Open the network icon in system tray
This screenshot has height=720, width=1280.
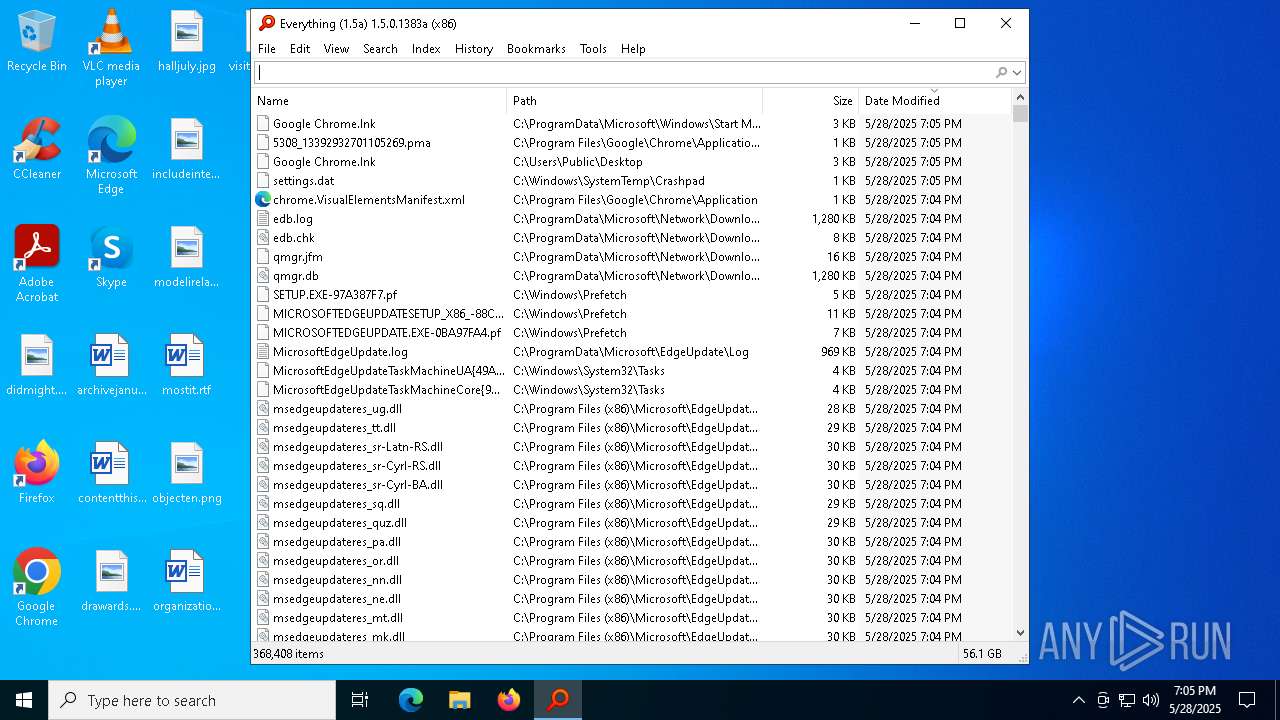pos(1127,701)
